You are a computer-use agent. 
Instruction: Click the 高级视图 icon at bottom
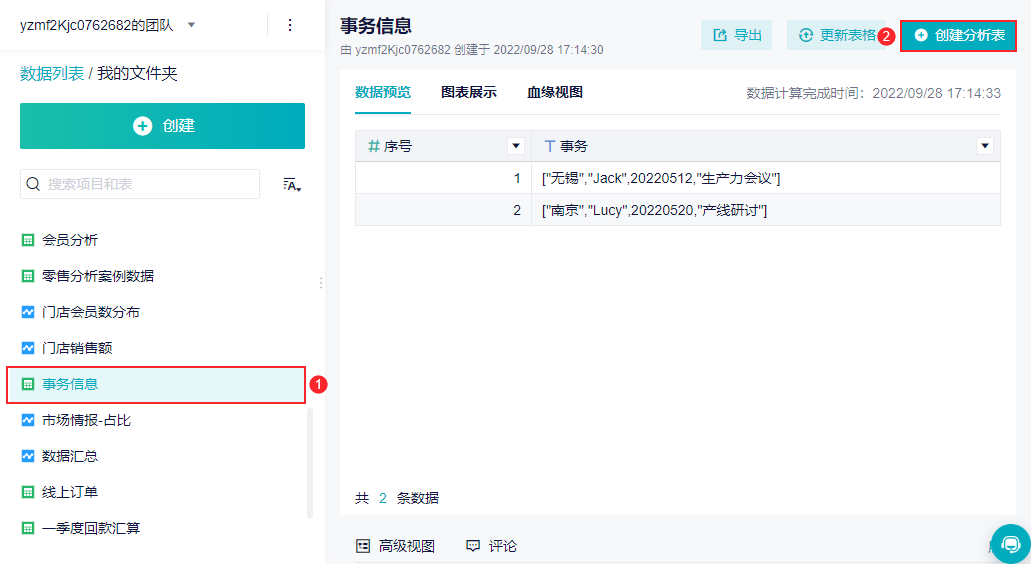pos(363,546)
